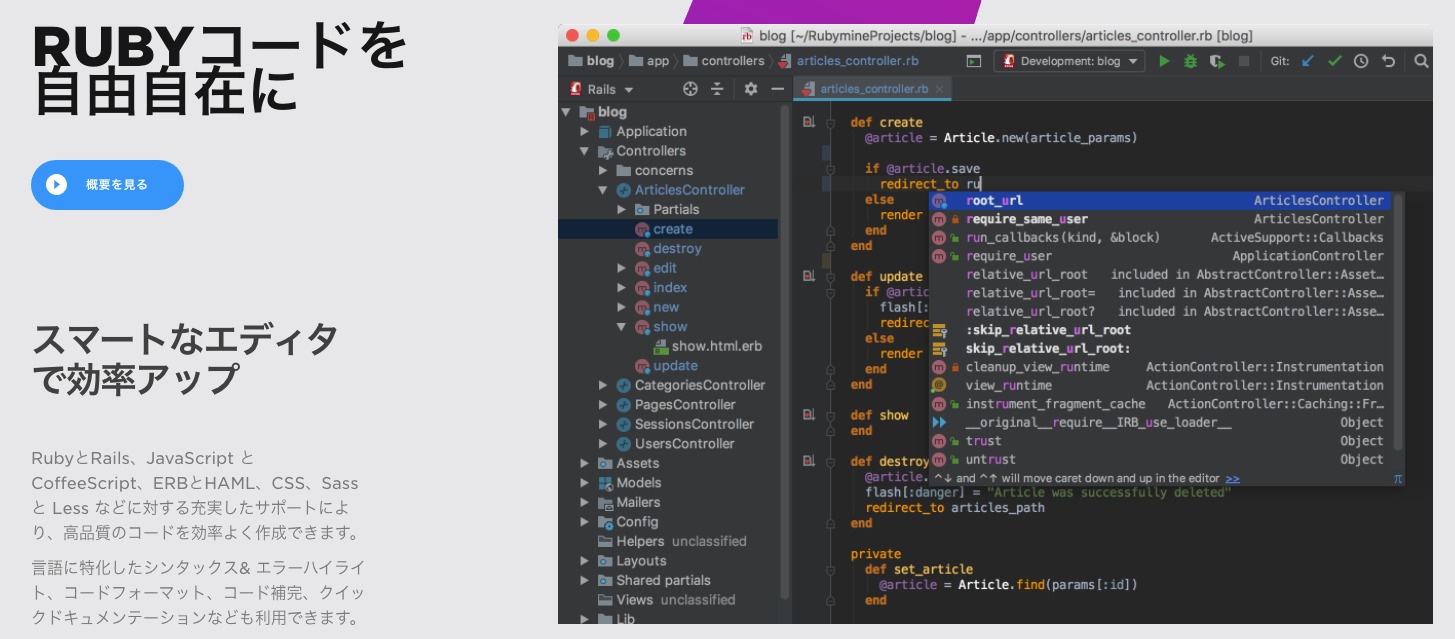Image resolution: width=1455 pixels, height=639 pixels.
Task: Open project panel gear settings
Action: pos(751,89)
